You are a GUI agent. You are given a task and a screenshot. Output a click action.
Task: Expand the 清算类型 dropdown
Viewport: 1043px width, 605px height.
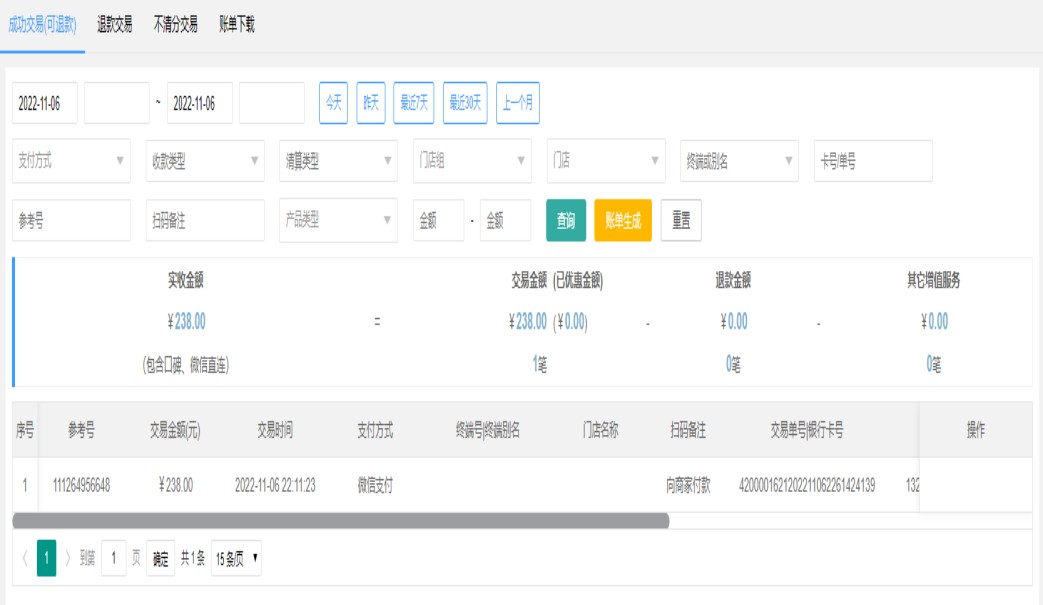pos(338,161)
